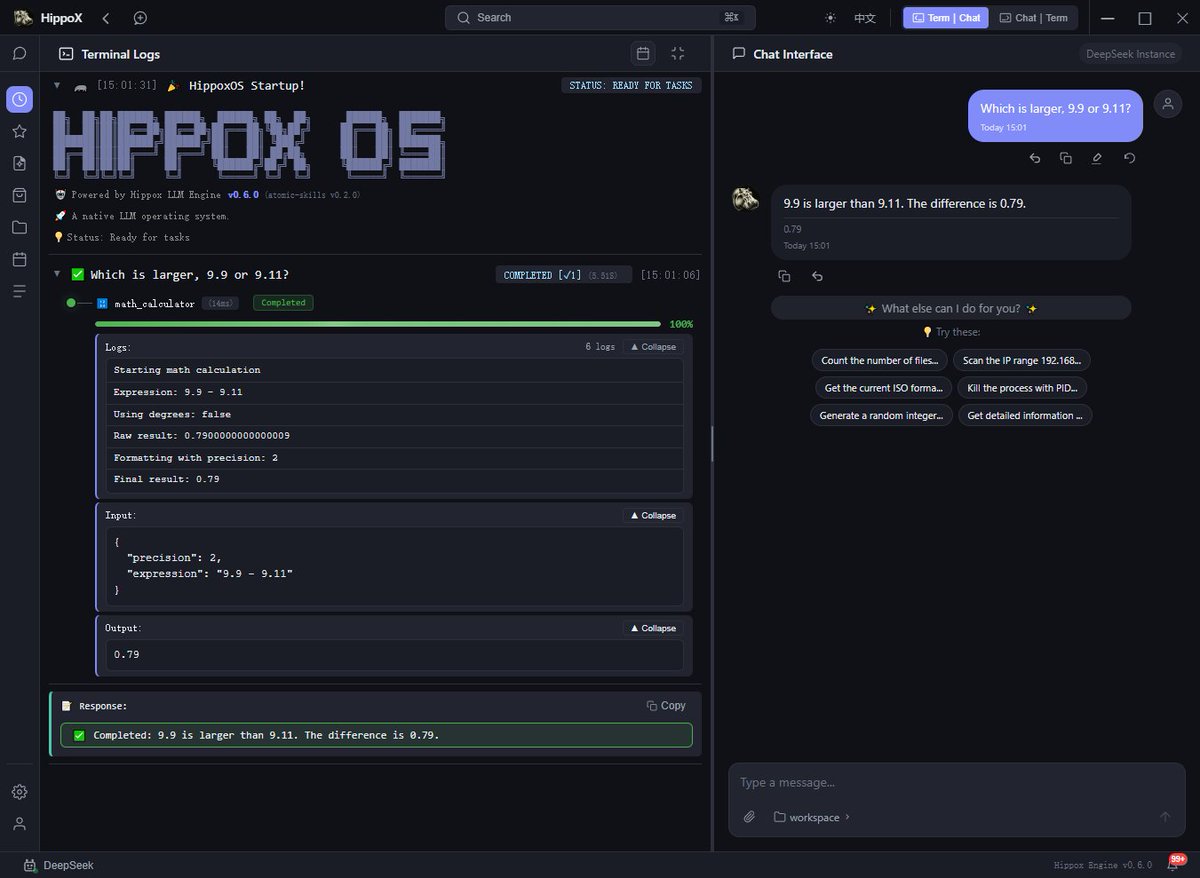Screen dimensions: 1200x878
Task: Open the favorites star sidebar icon
Action: click(19, 131)
